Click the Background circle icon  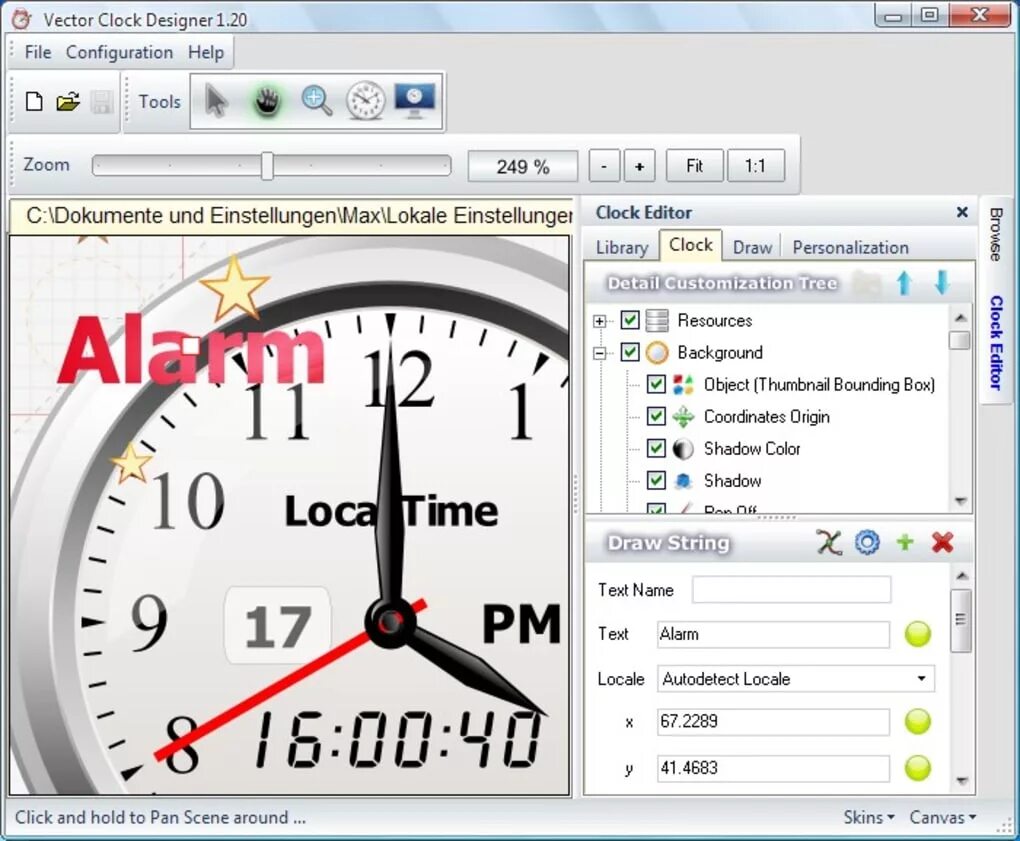click(x=657, y=353)
